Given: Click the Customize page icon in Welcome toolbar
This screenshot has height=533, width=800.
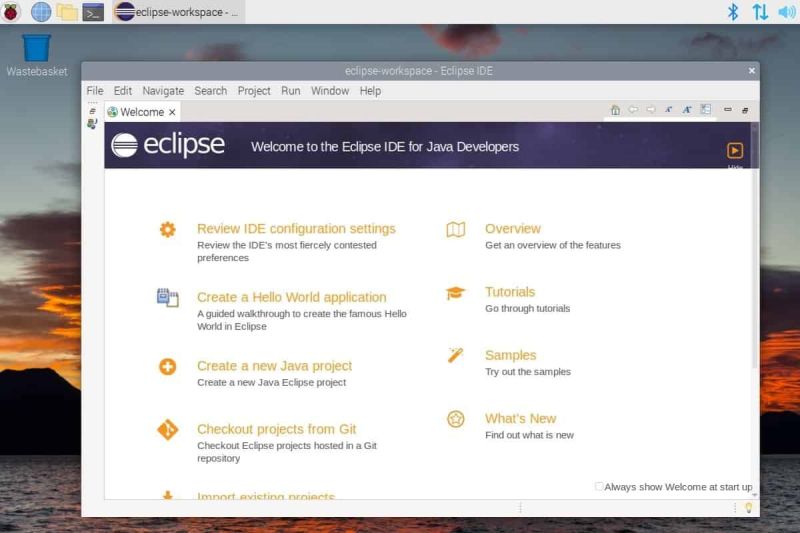Looking at the screenshot, I should pos(706,109).
